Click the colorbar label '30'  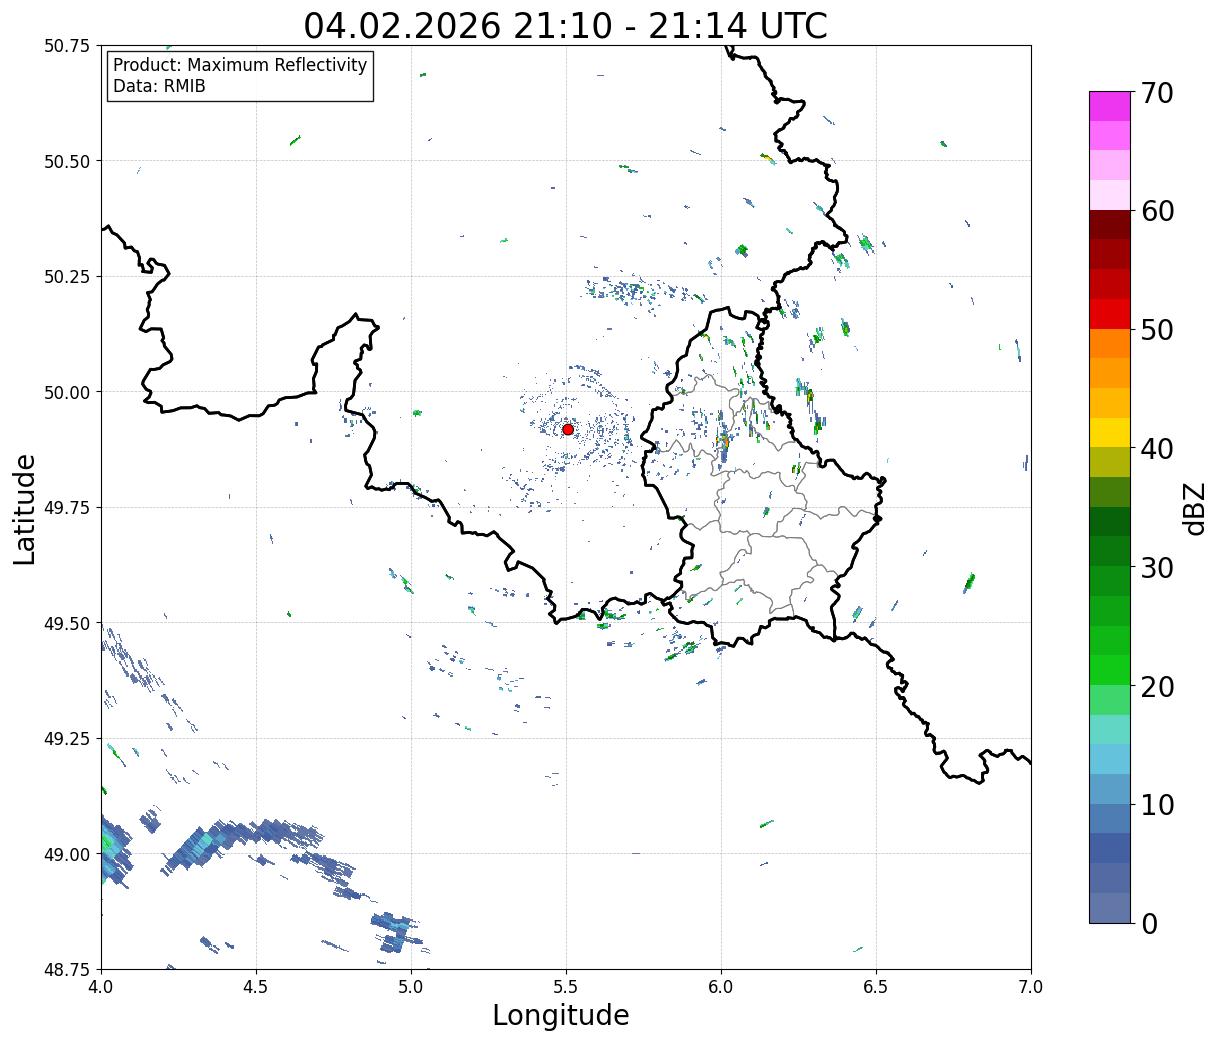(1157, 567)
